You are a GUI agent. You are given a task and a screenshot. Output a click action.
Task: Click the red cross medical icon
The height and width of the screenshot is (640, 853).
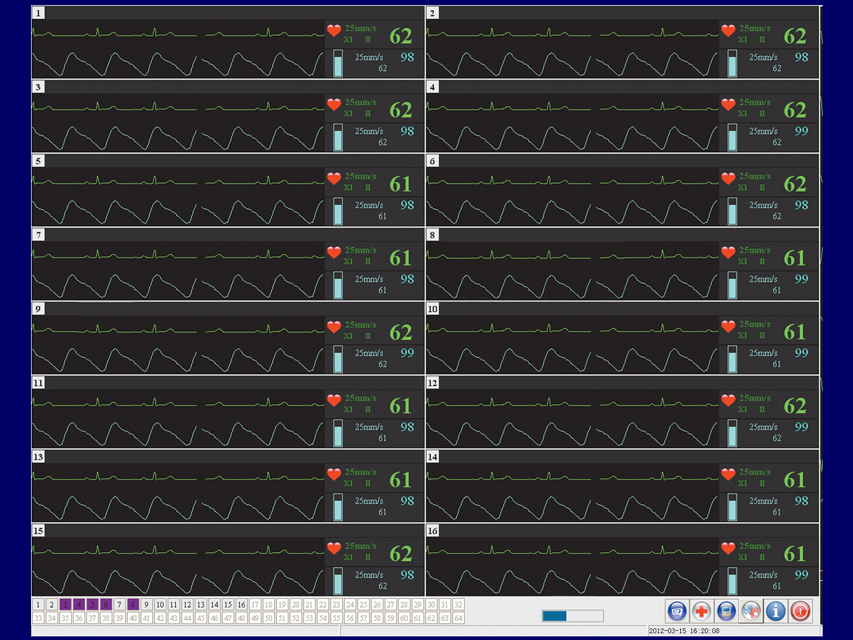coord(702,611)
